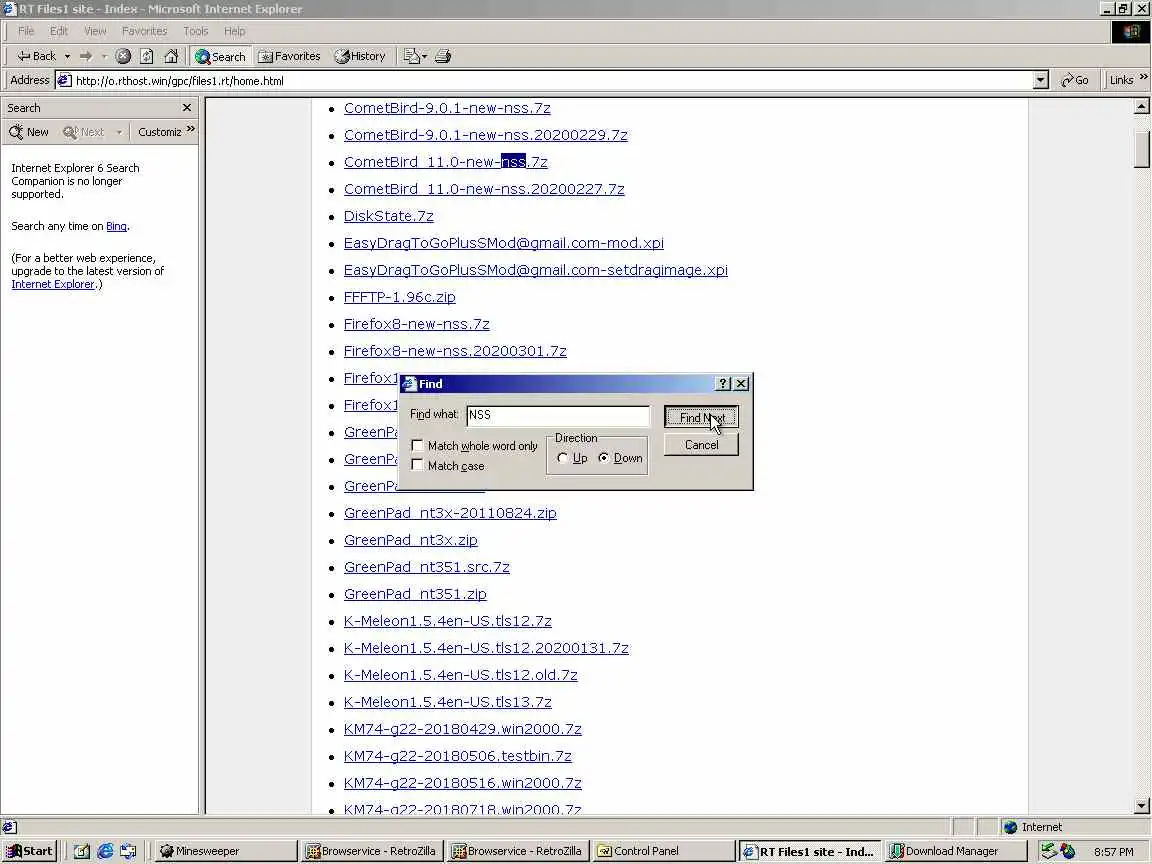1152x864 pixels.
Task: Open the Favorites menu
Action: click(144, 31)
